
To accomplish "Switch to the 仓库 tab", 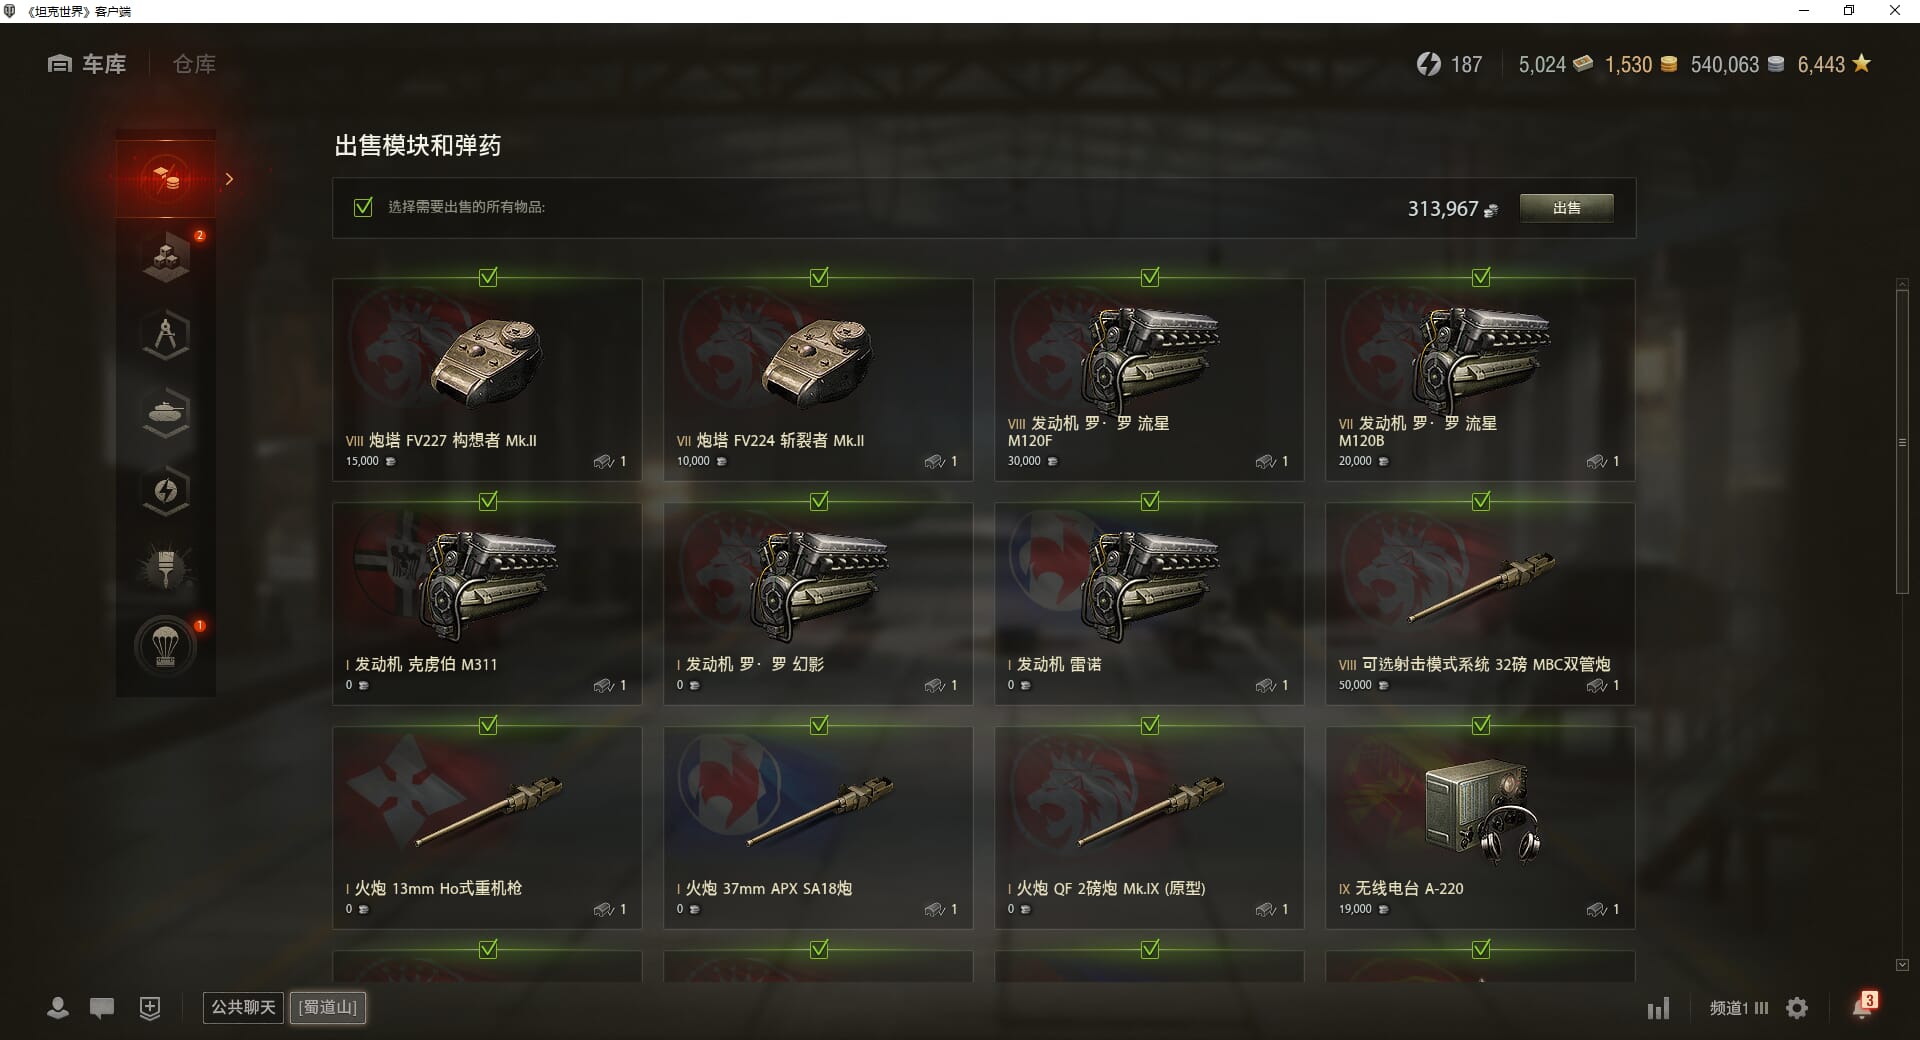I will pos(194,64).
